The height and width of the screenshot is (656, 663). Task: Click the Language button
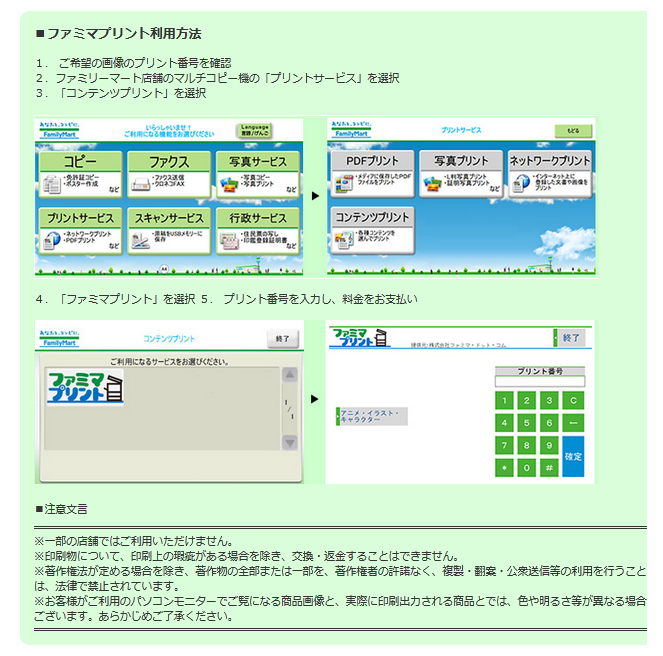click(254, 130)
